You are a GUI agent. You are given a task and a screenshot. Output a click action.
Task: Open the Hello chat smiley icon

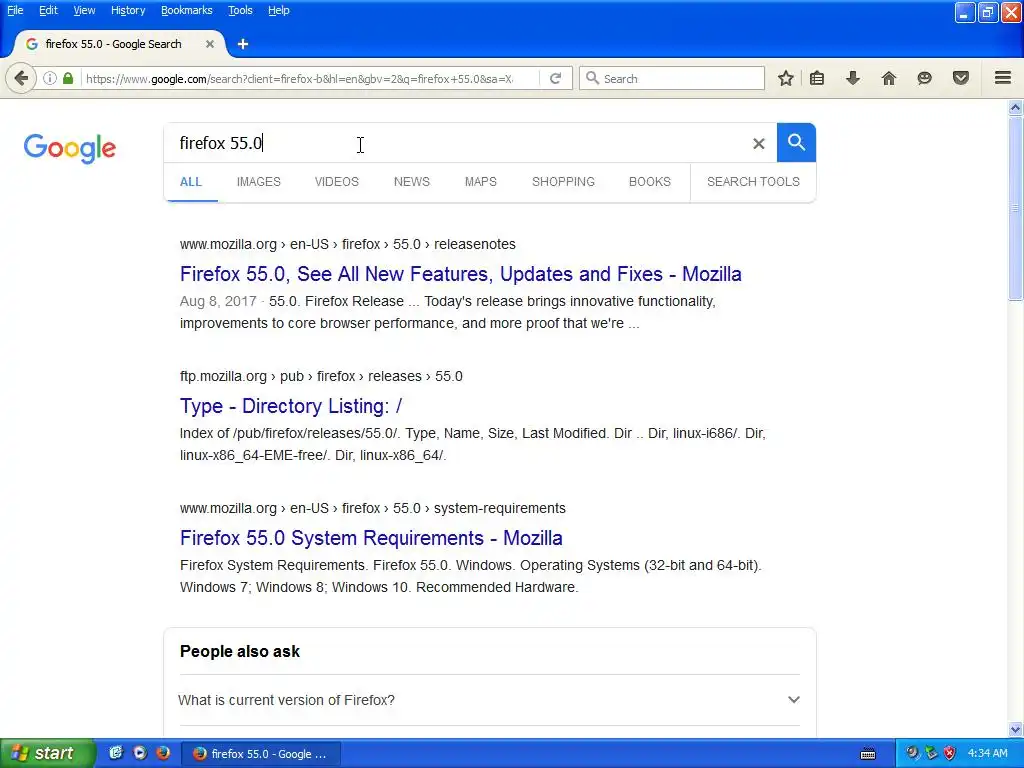[925, 78]
